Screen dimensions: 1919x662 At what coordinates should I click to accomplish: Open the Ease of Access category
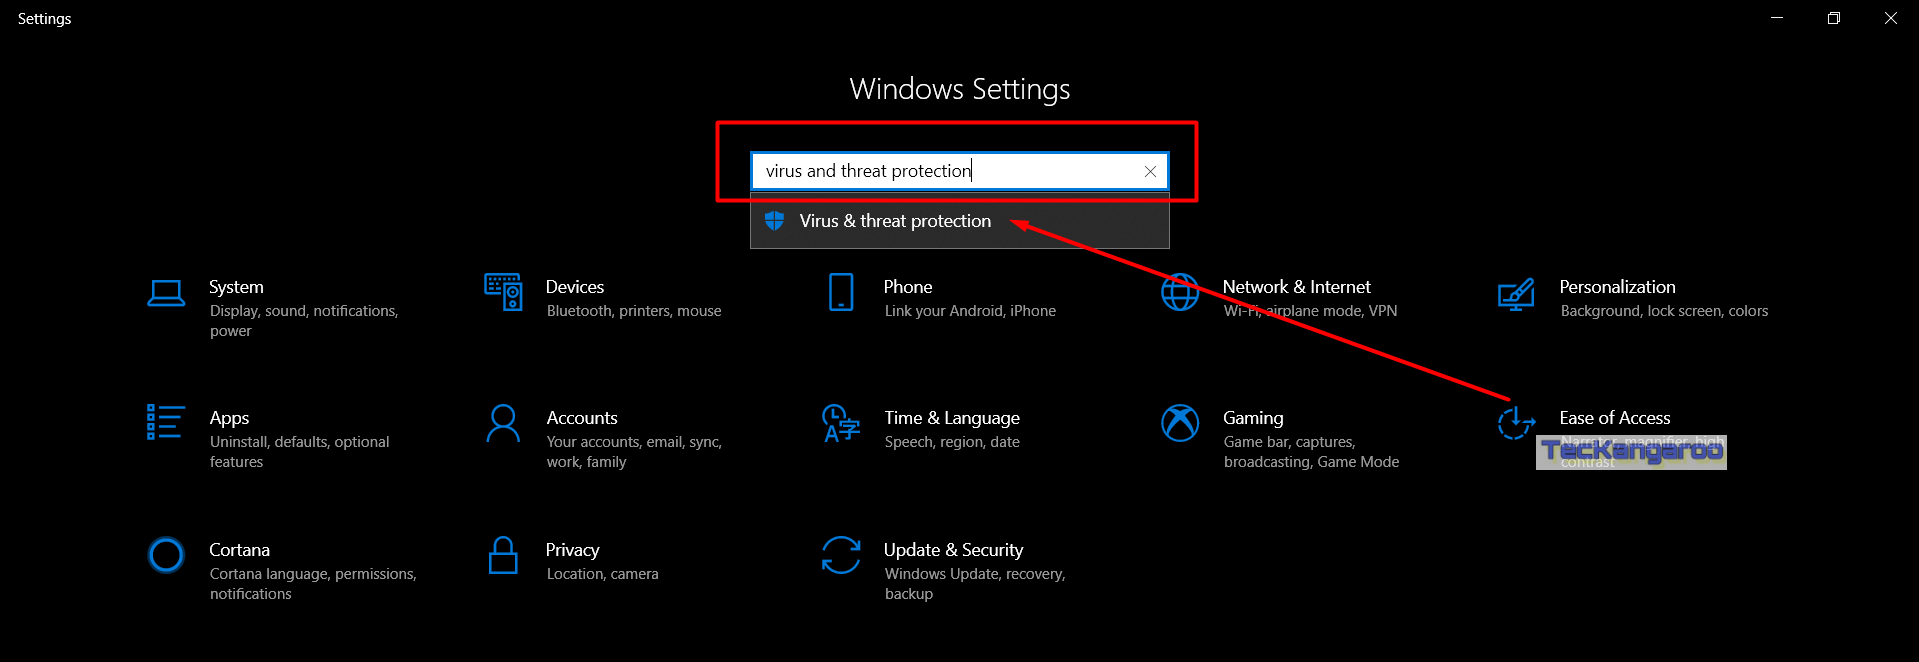coord(1614,418)
